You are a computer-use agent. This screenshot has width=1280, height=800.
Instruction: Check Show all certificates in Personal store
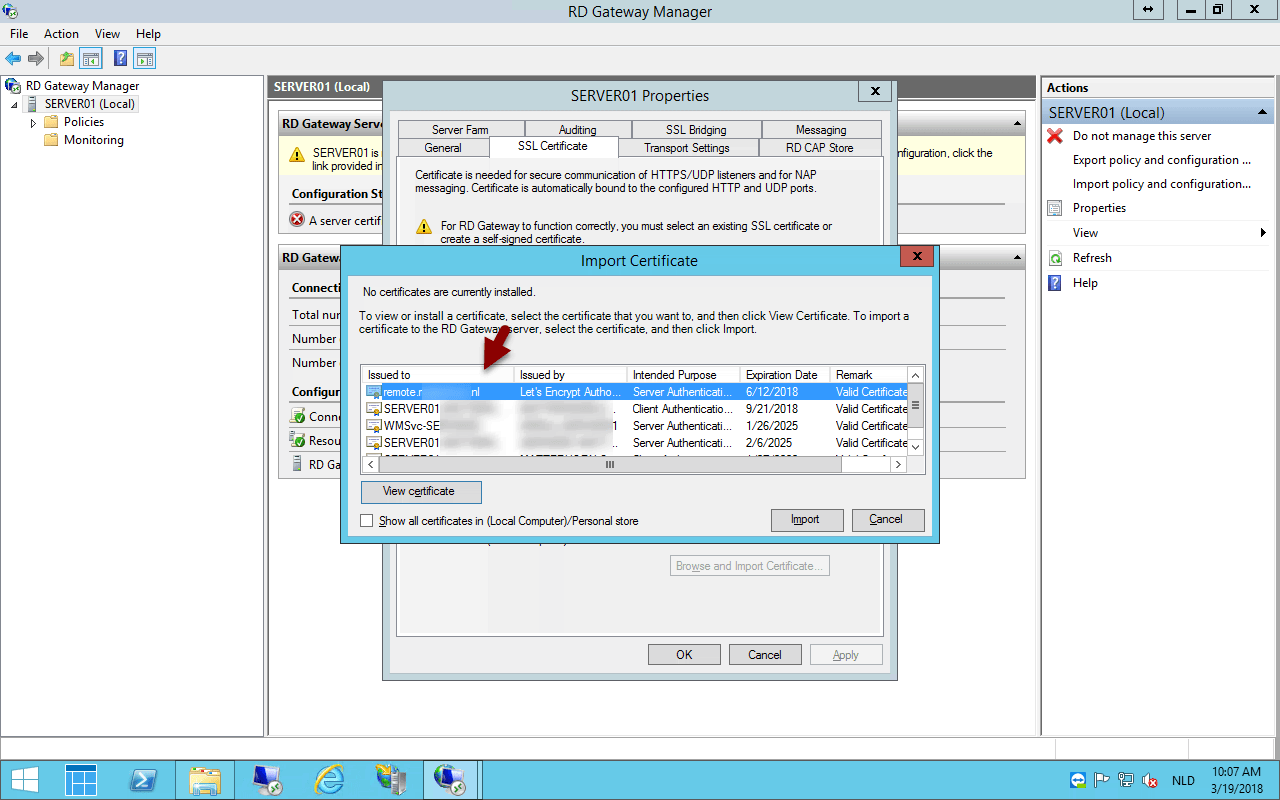pos(367,521)
